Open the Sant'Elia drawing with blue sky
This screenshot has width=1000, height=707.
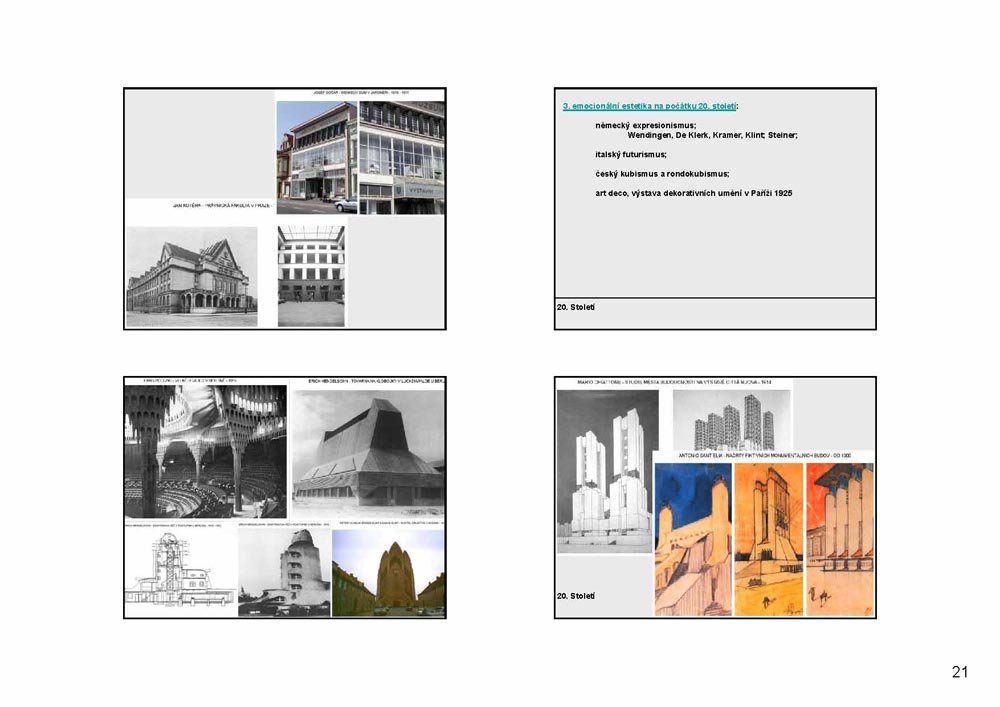[x=693, y=539]
